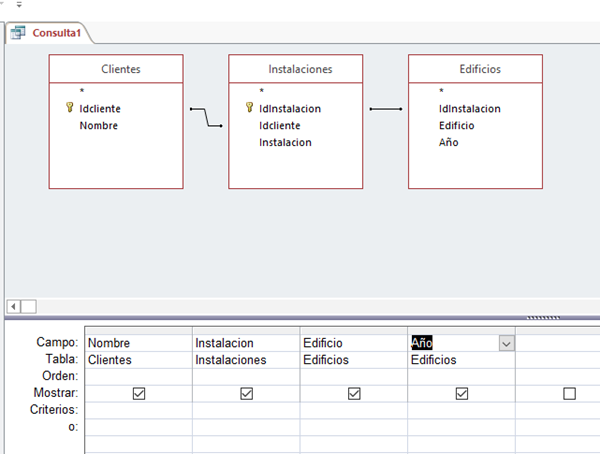Click the Consulta1 query icon
Viewport: 600px width, 454px height.
[18, 33]
